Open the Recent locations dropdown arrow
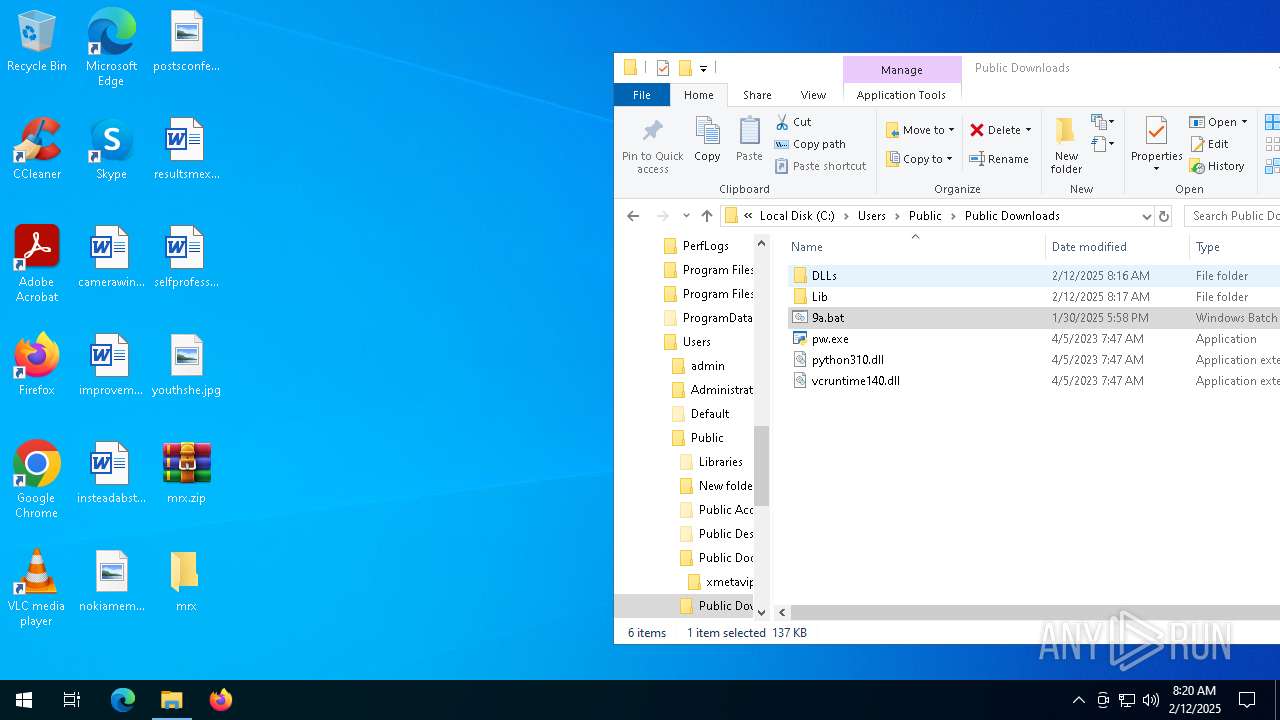The image size is (1280, 720). 686,216
